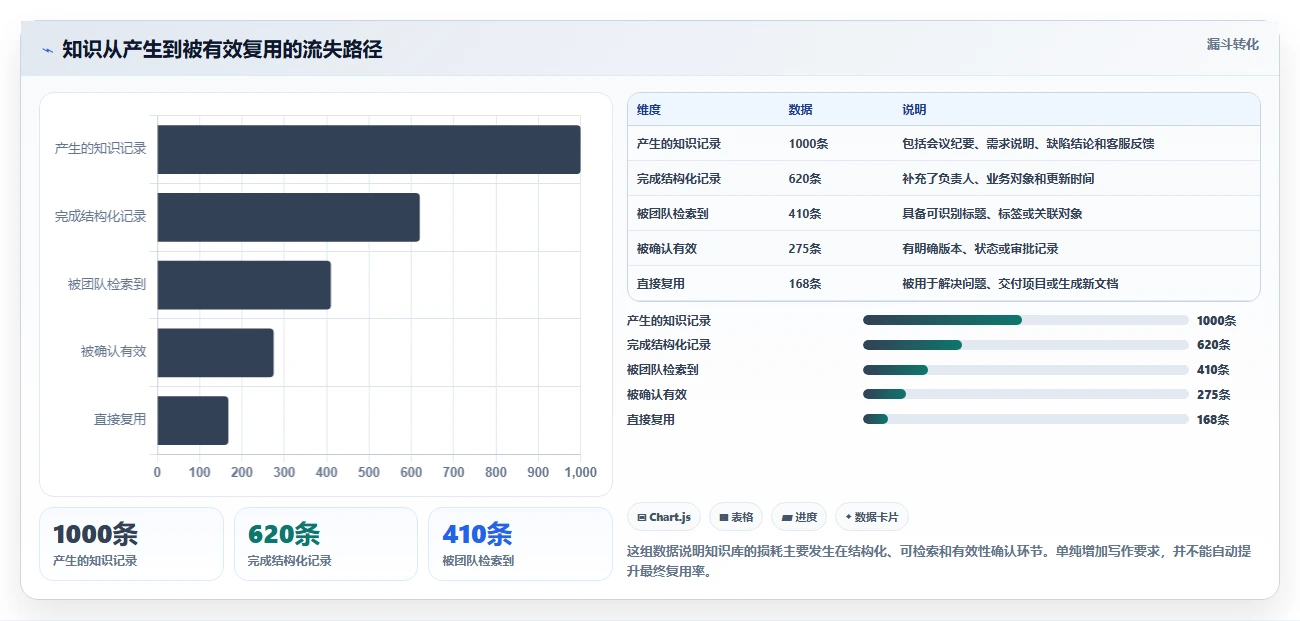Click the 产生的知识记录 bar in chart

(x=369, y=149)
